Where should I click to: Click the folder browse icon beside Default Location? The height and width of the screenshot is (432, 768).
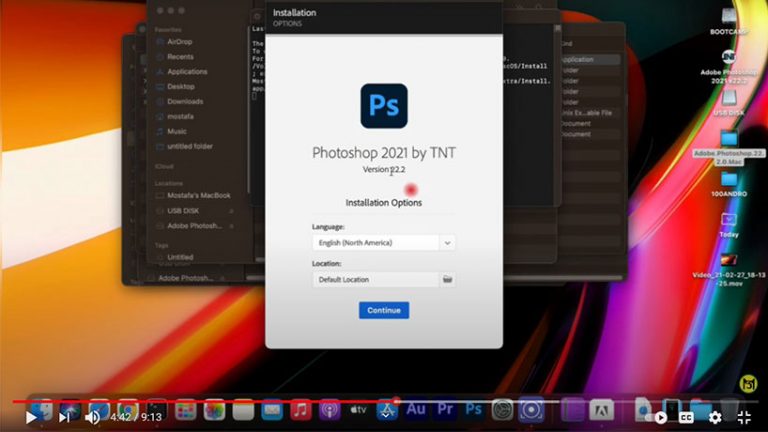[447, 280]
